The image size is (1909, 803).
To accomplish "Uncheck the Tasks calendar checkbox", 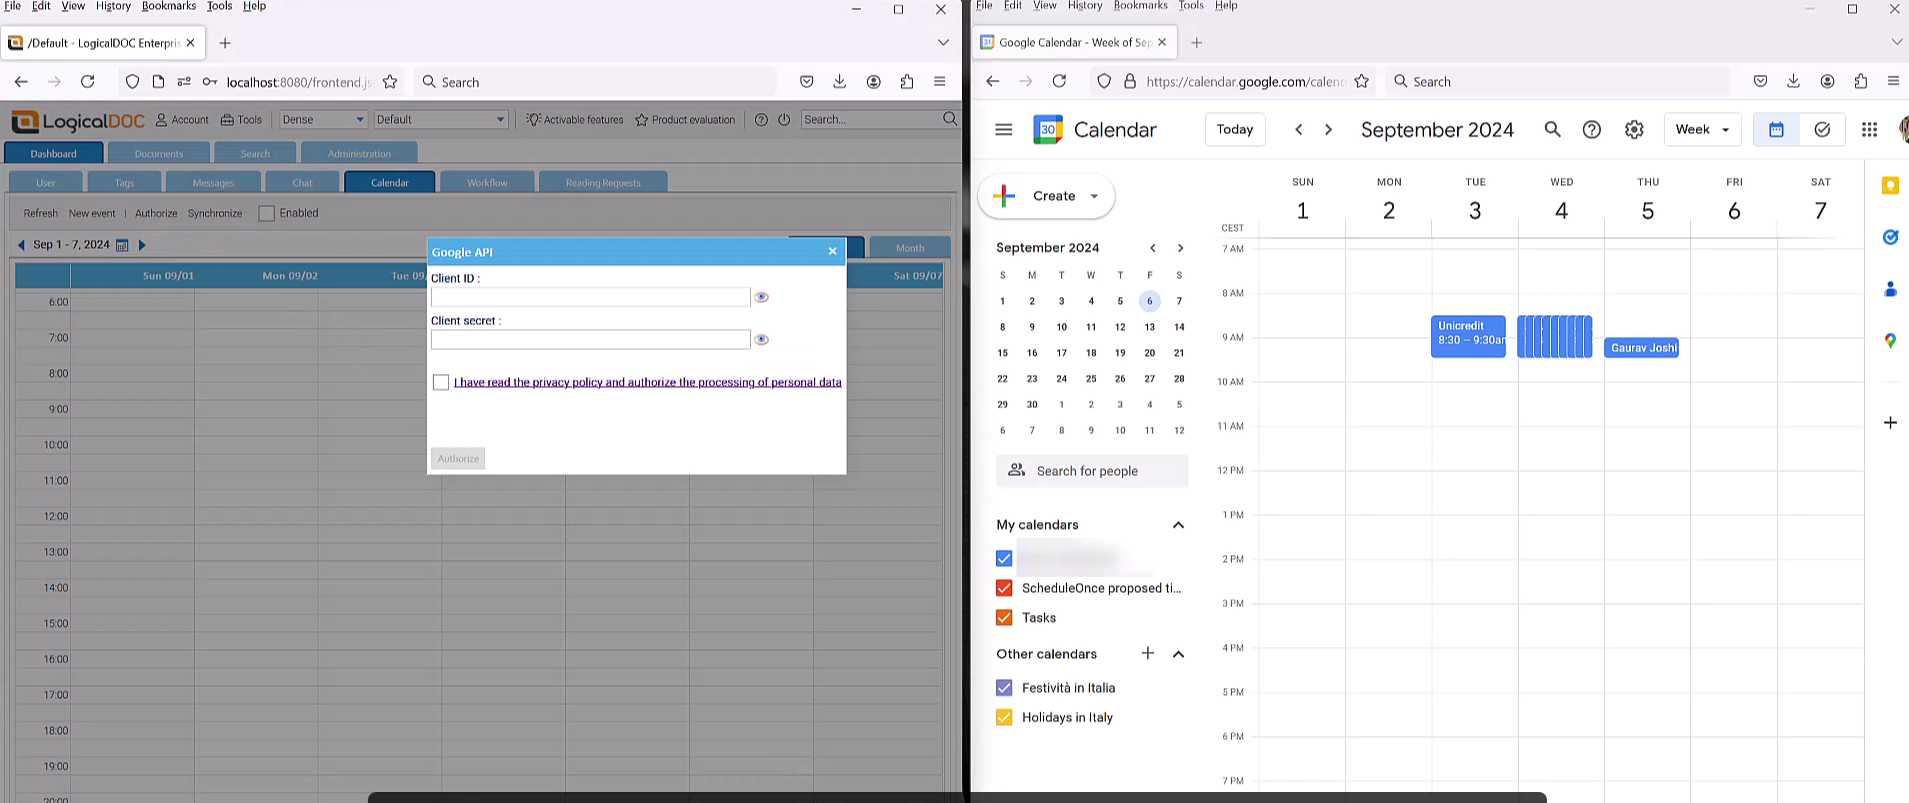I will [x=1004, y=617].
